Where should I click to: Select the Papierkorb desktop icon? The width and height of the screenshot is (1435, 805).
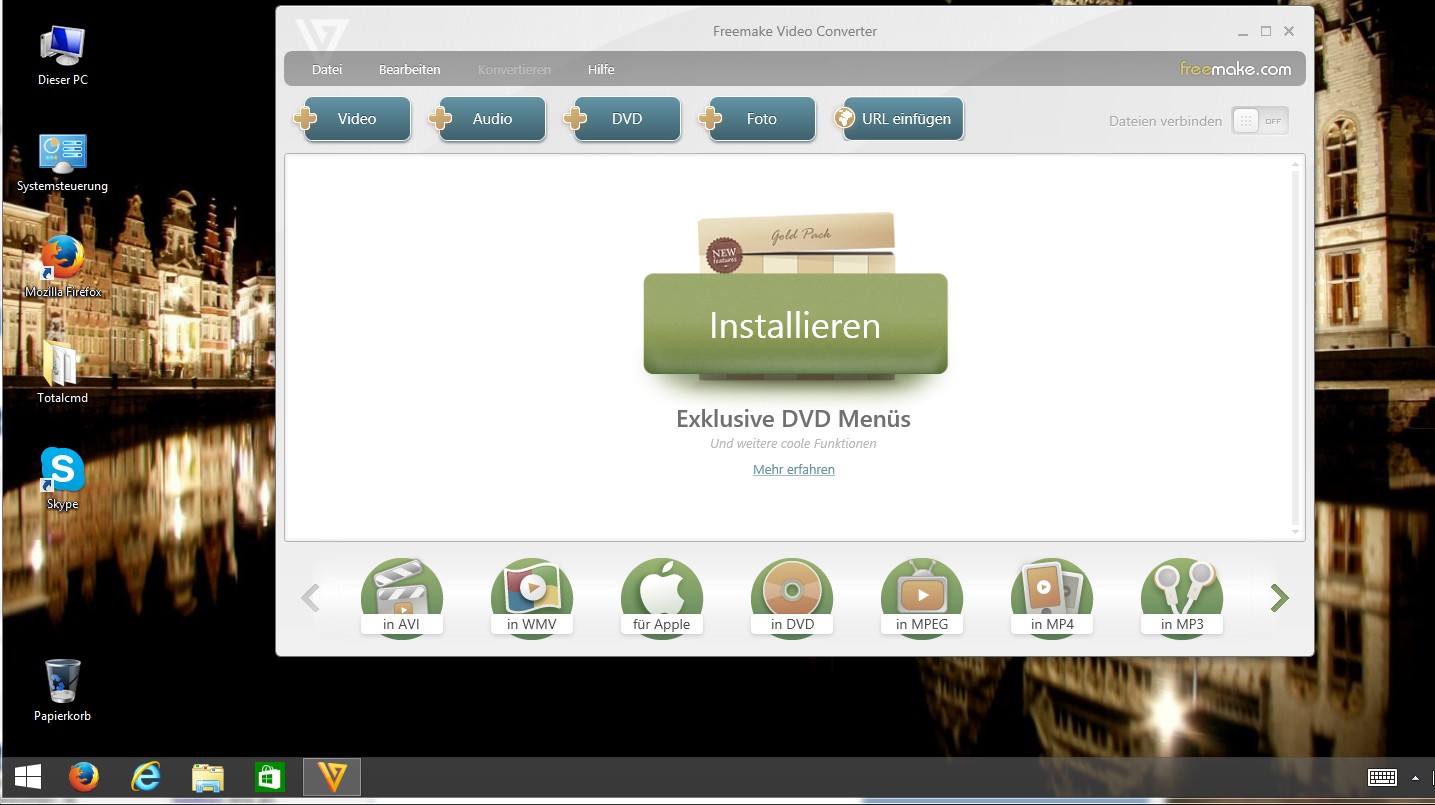point(62,690)
